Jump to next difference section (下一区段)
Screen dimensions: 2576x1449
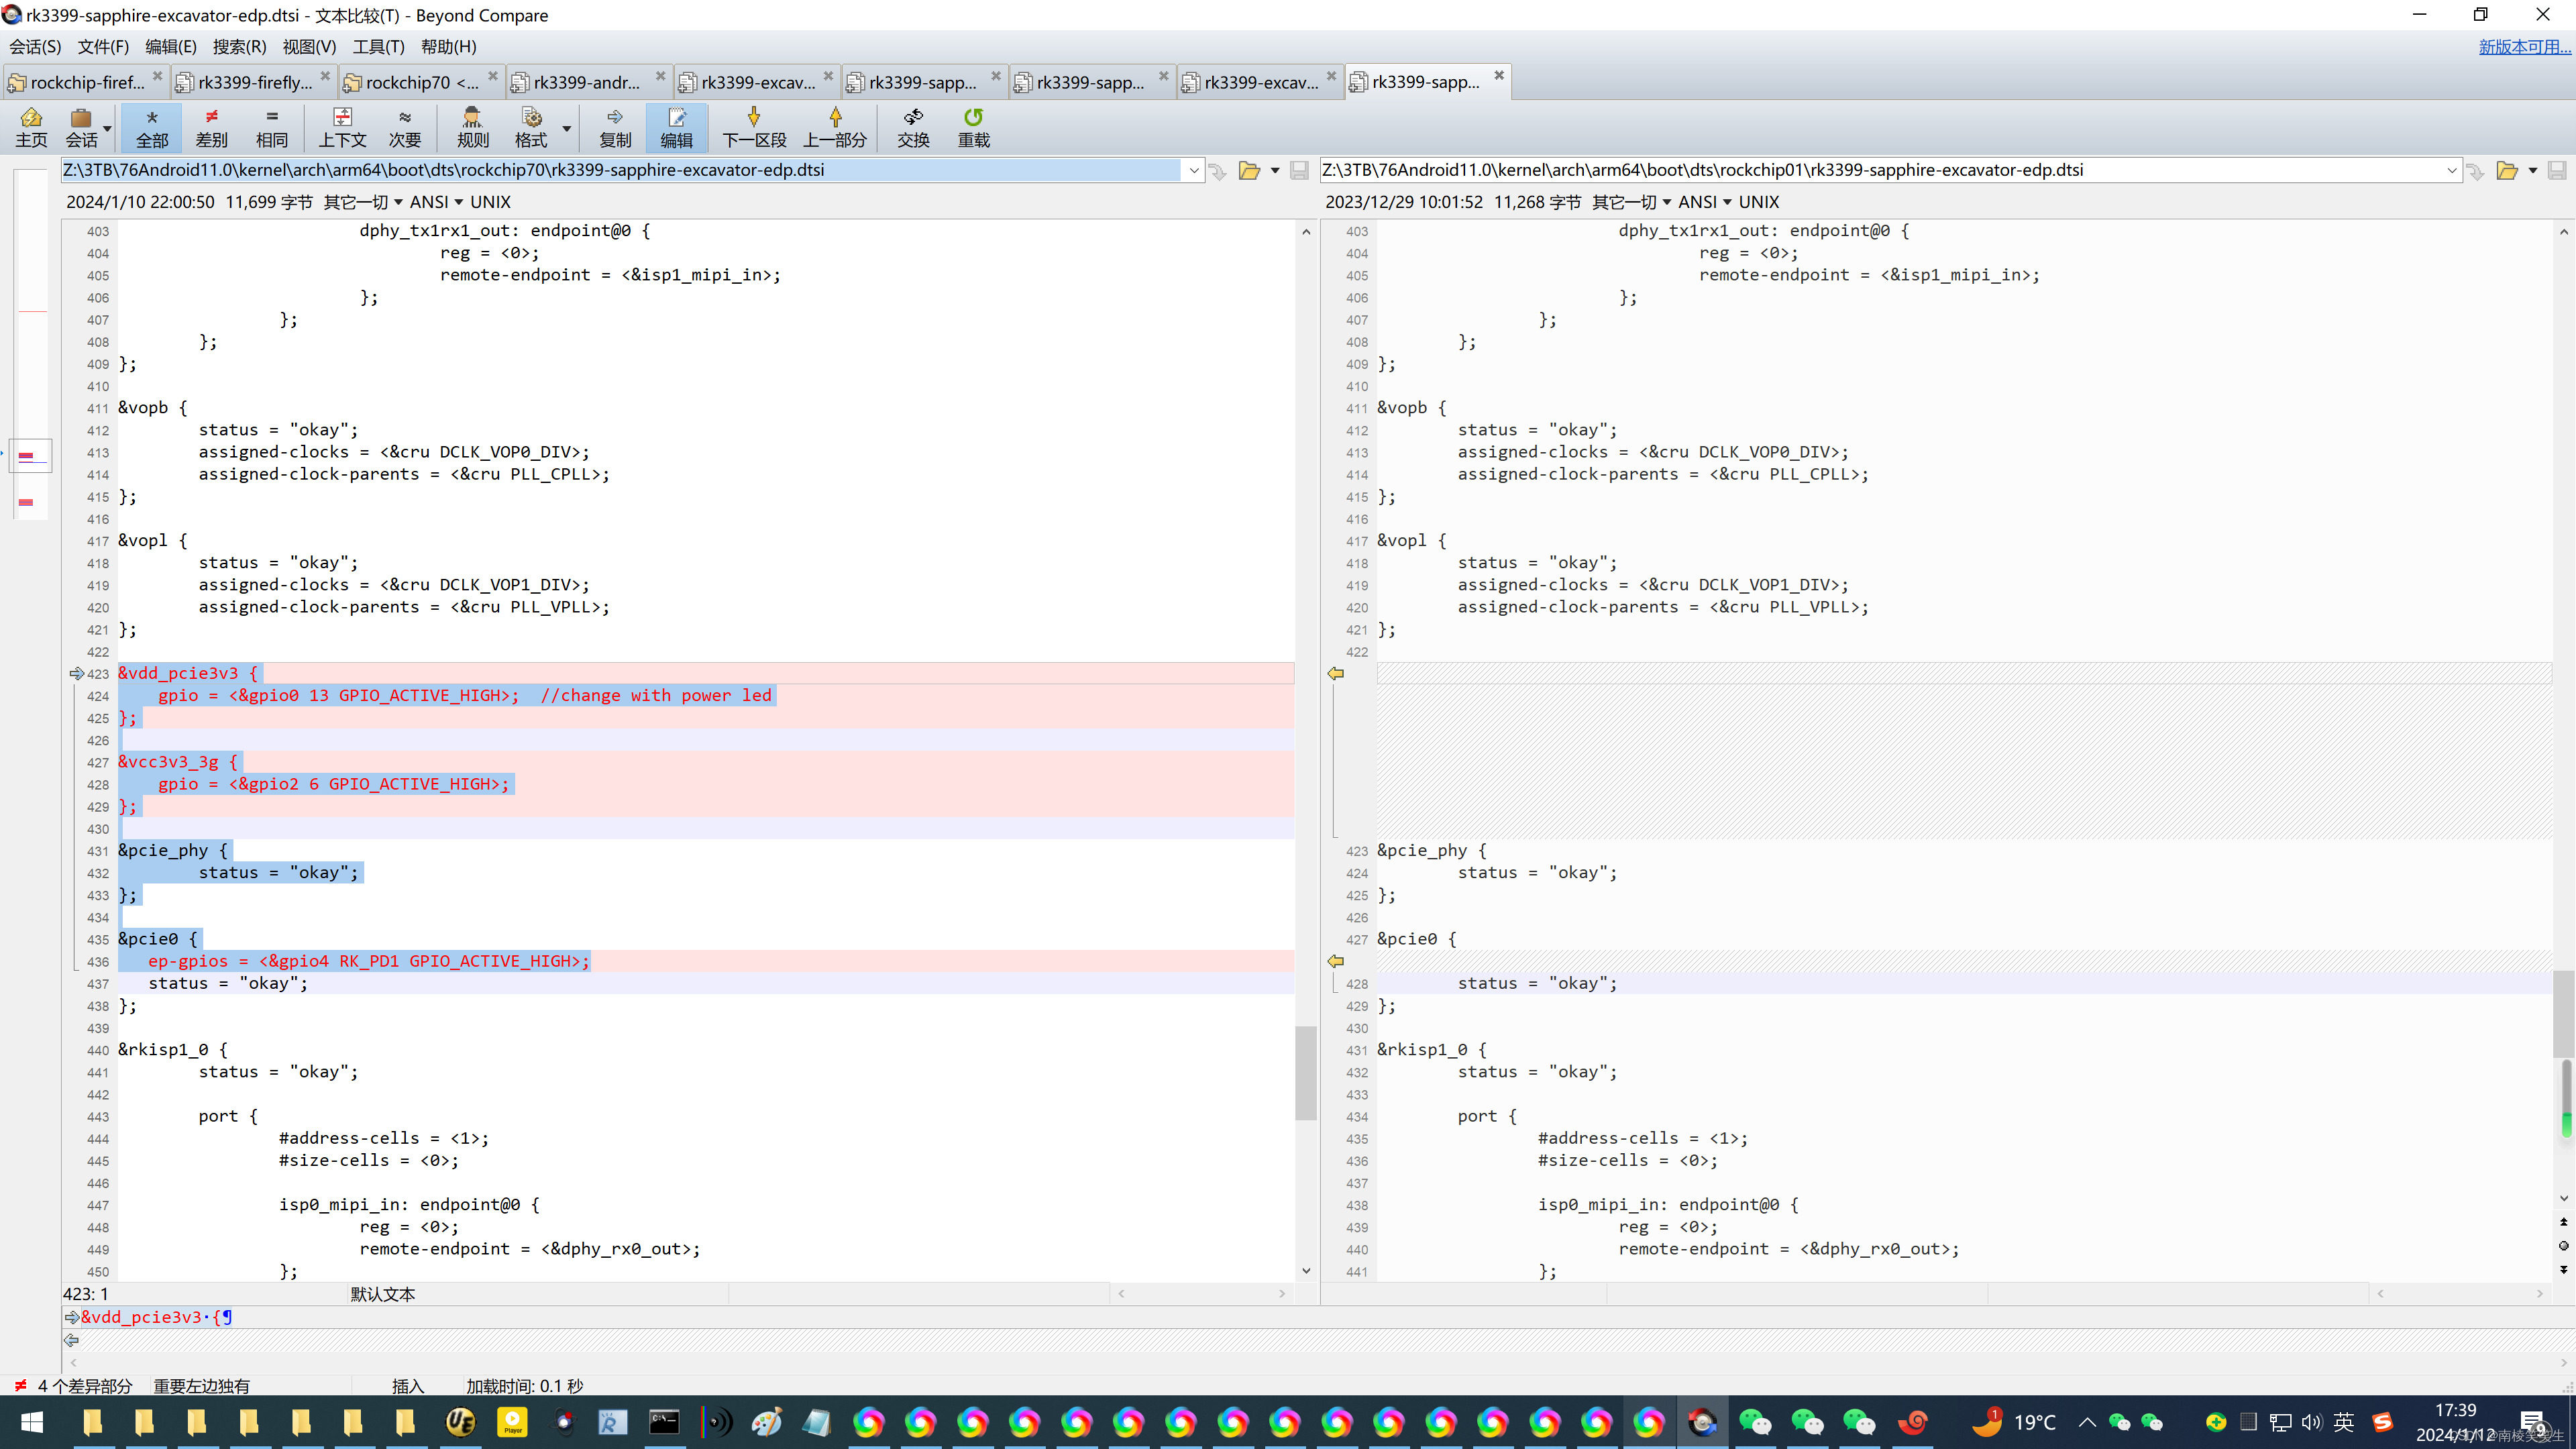754,127
